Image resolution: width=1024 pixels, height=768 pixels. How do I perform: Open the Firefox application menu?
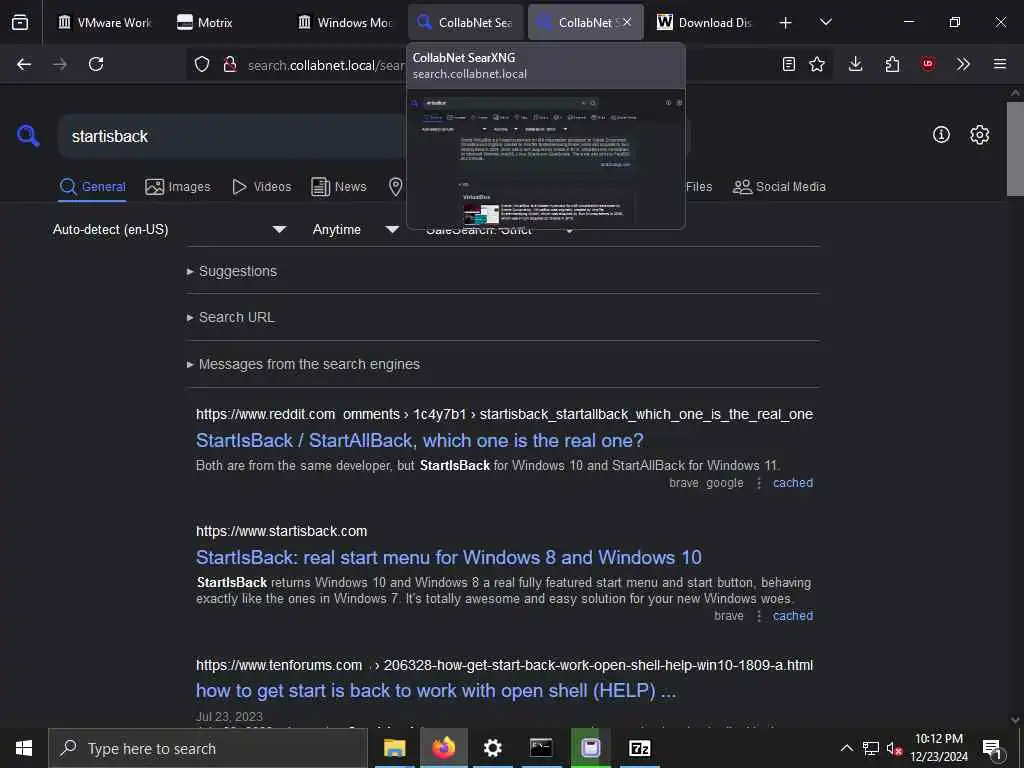click(1000, 64)
